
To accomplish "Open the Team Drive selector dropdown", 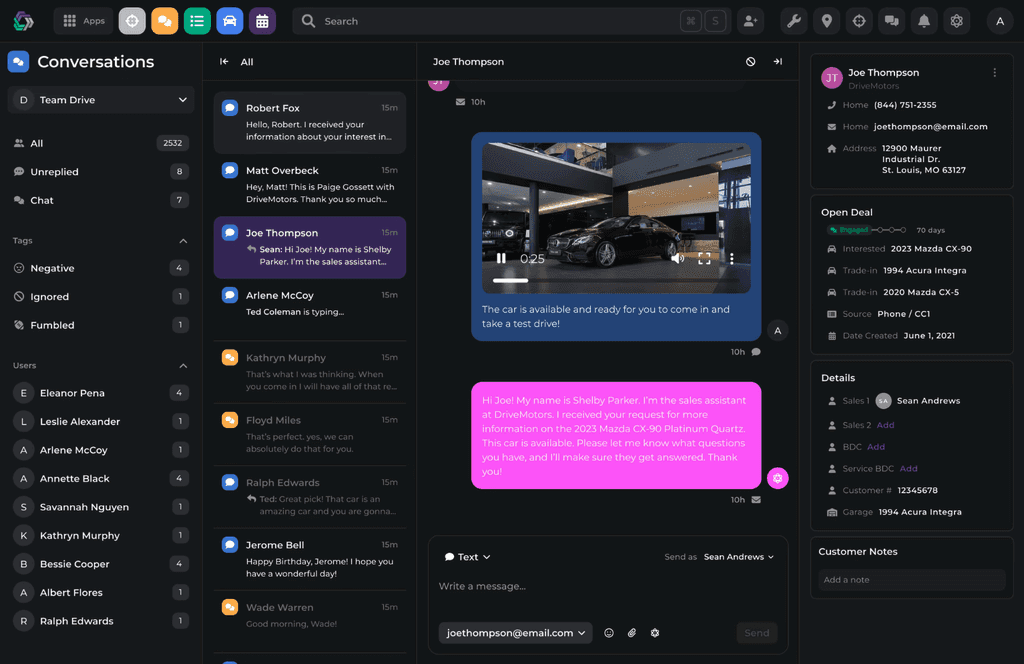I will [x=100, y=99].
